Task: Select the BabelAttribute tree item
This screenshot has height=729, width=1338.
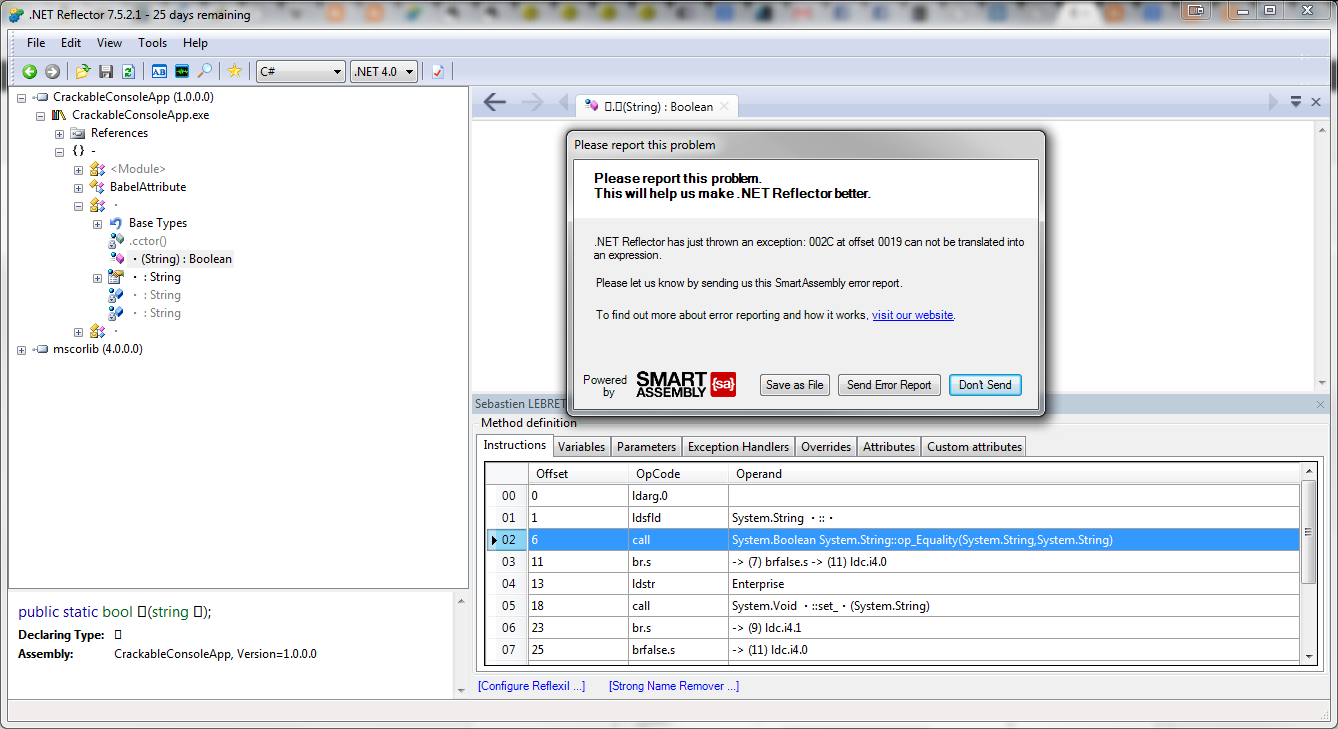Action: click(148, 187)
